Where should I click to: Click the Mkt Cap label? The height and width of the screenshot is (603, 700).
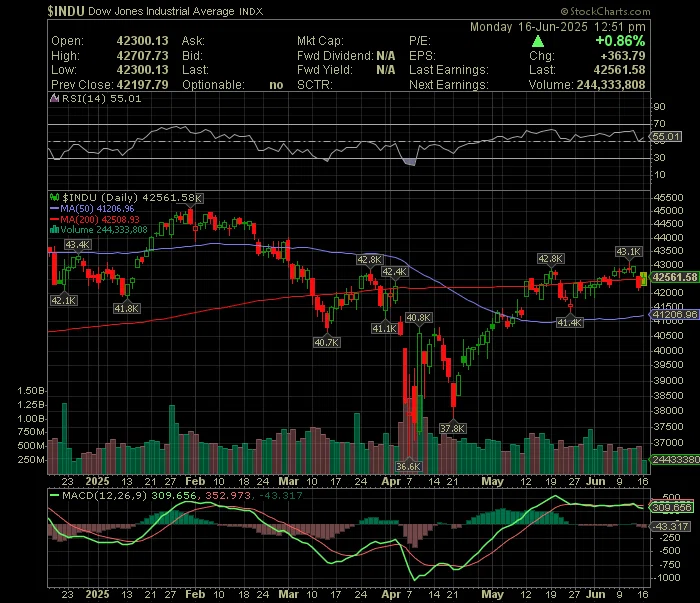click(x=320, y=41)
